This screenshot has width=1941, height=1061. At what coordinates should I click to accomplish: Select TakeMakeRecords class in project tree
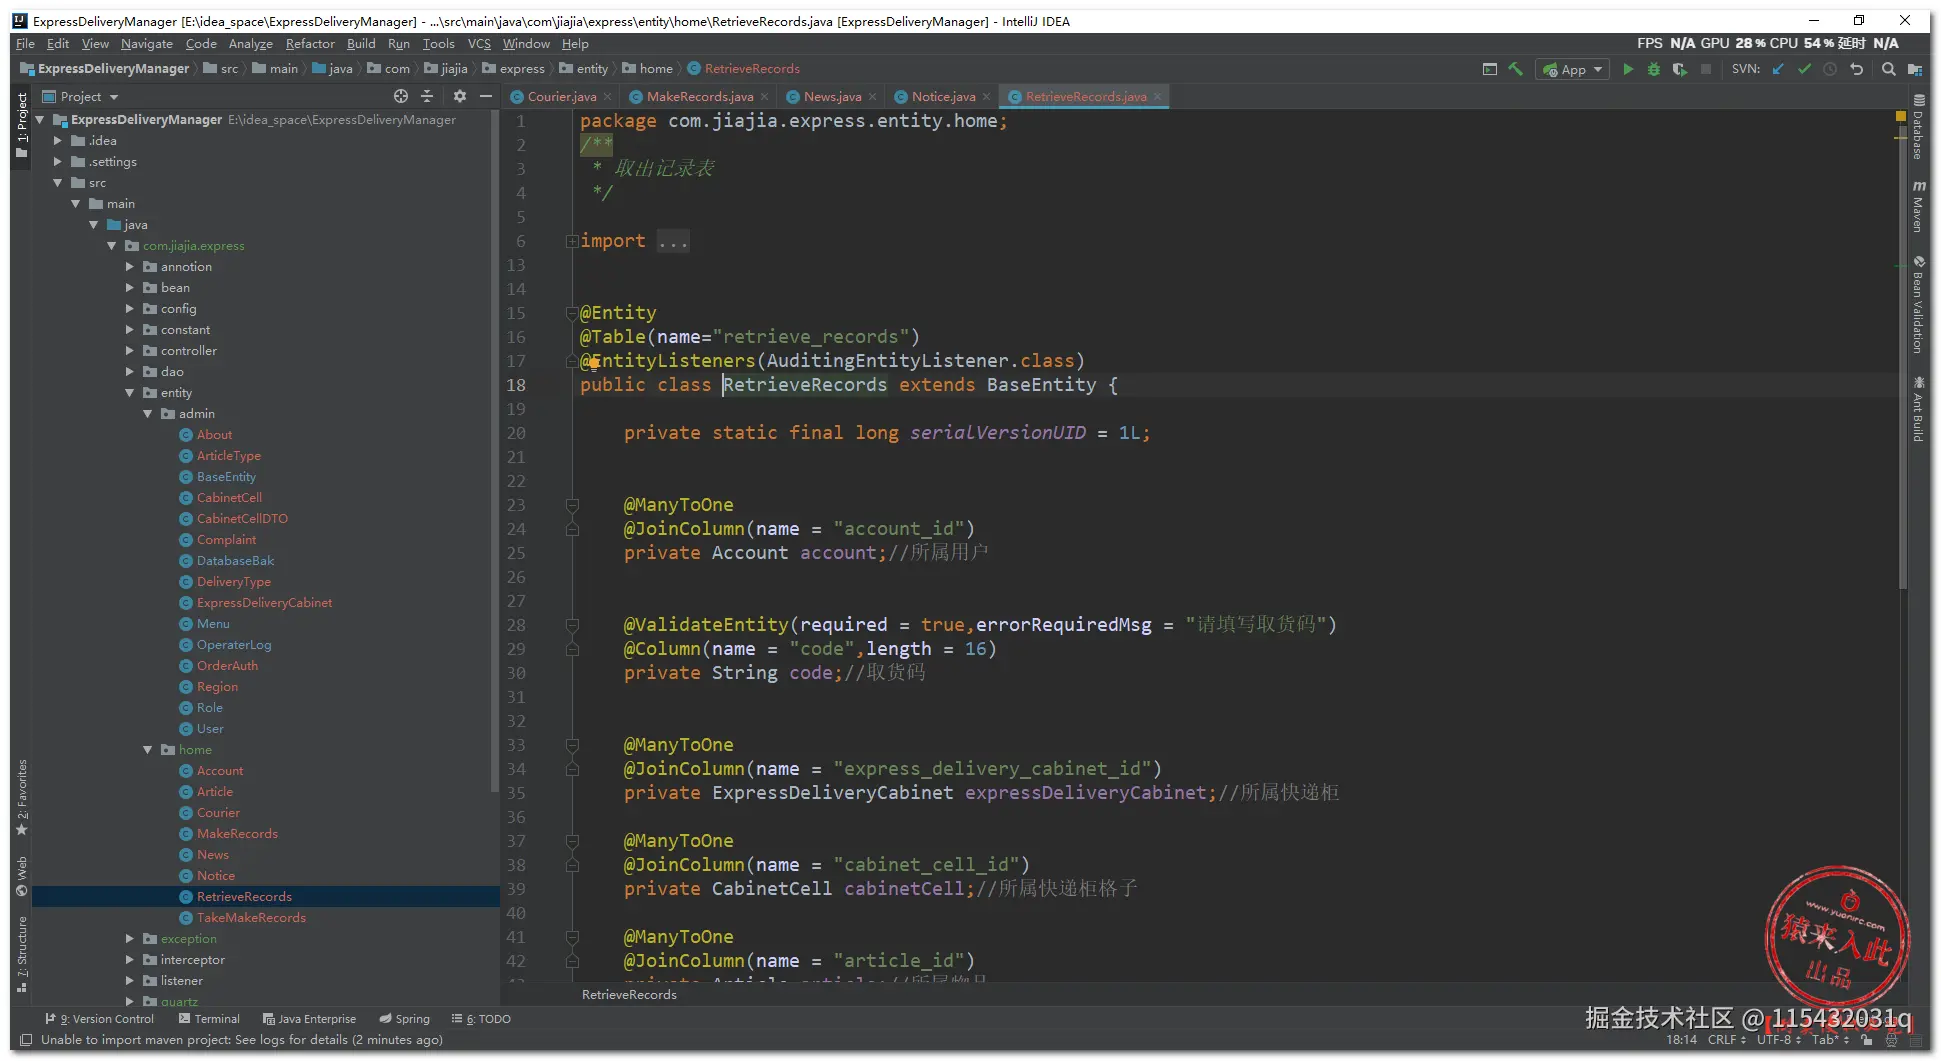click(251, 918)
